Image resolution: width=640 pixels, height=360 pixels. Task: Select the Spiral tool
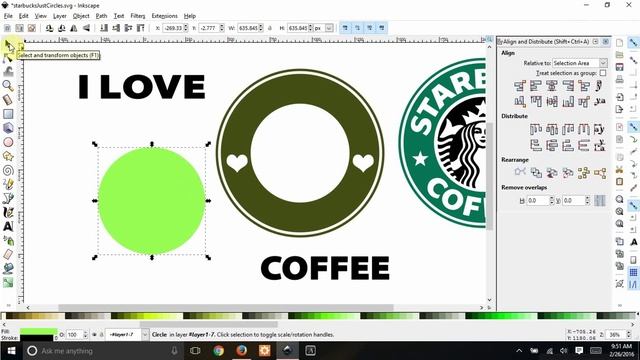click(x=8, y=170)
